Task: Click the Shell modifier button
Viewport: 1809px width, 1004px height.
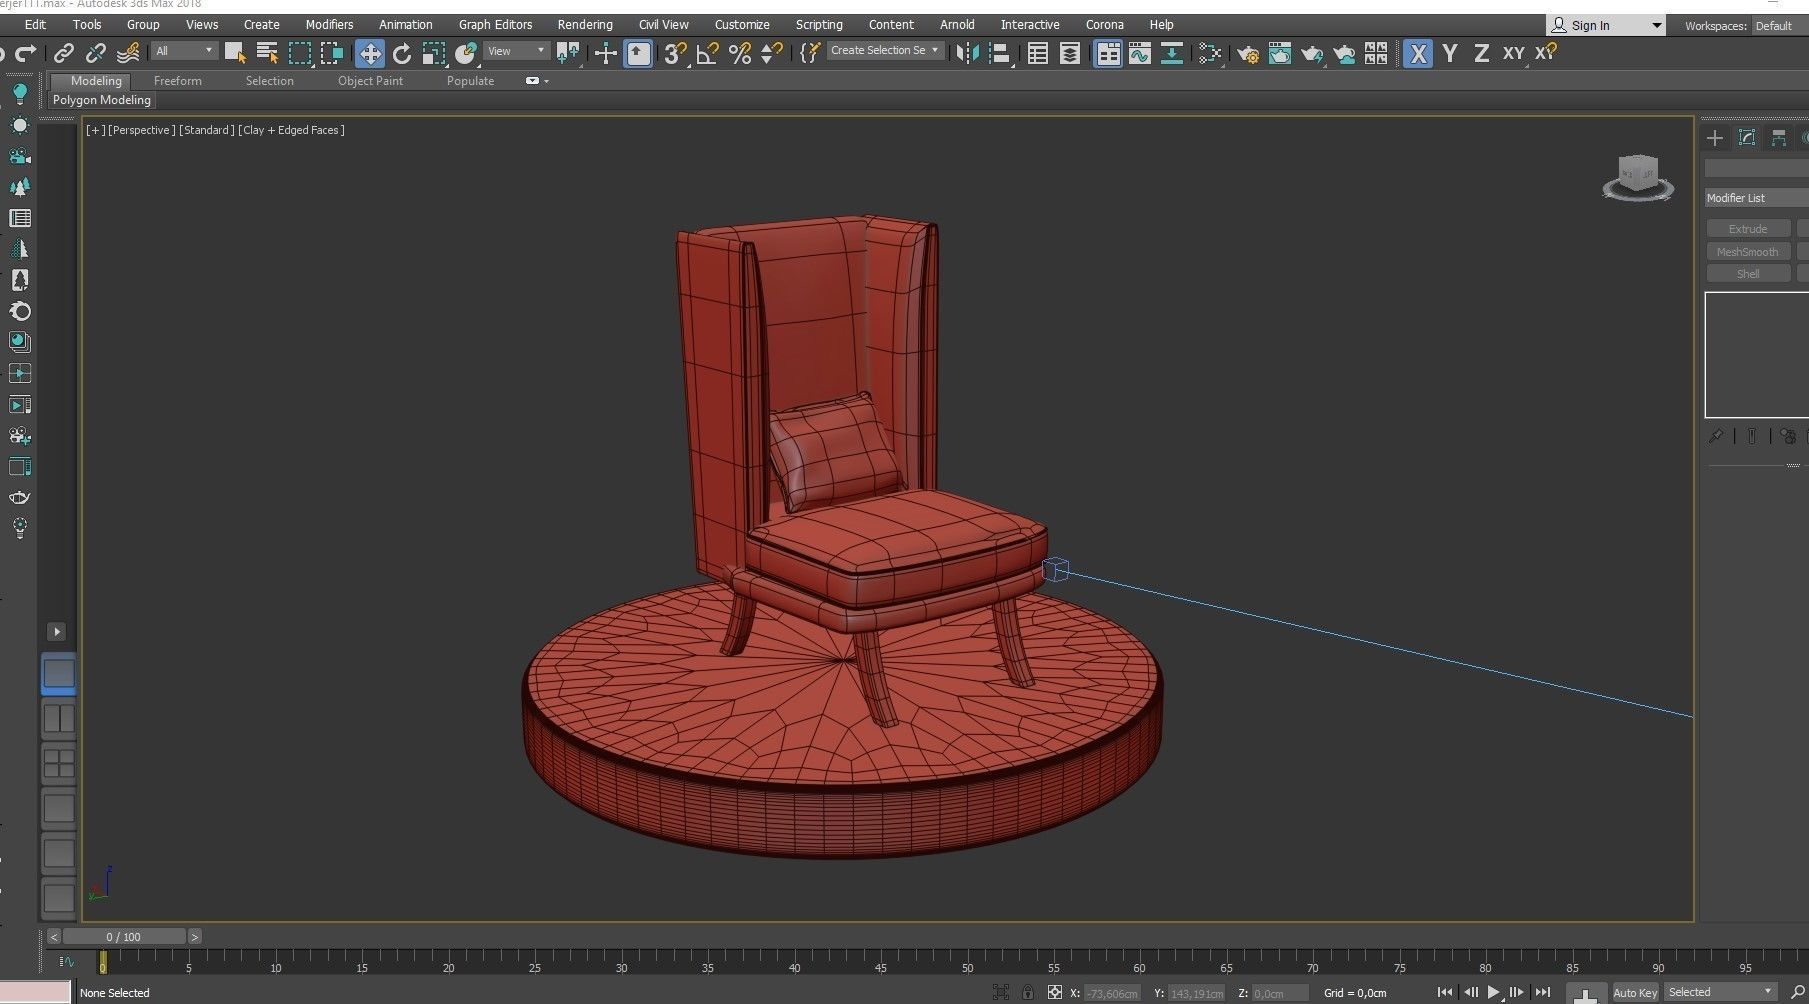Action: pos(1748,274)
